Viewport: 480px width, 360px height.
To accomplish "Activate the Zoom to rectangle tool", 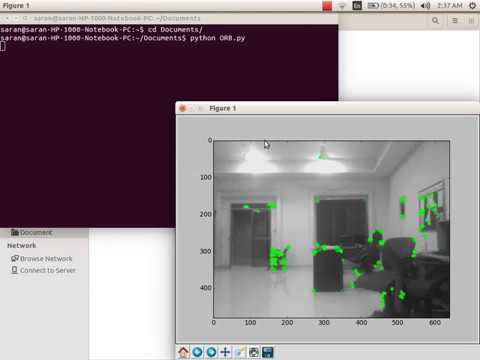I will pyautogui.click(x=240, y=352).
